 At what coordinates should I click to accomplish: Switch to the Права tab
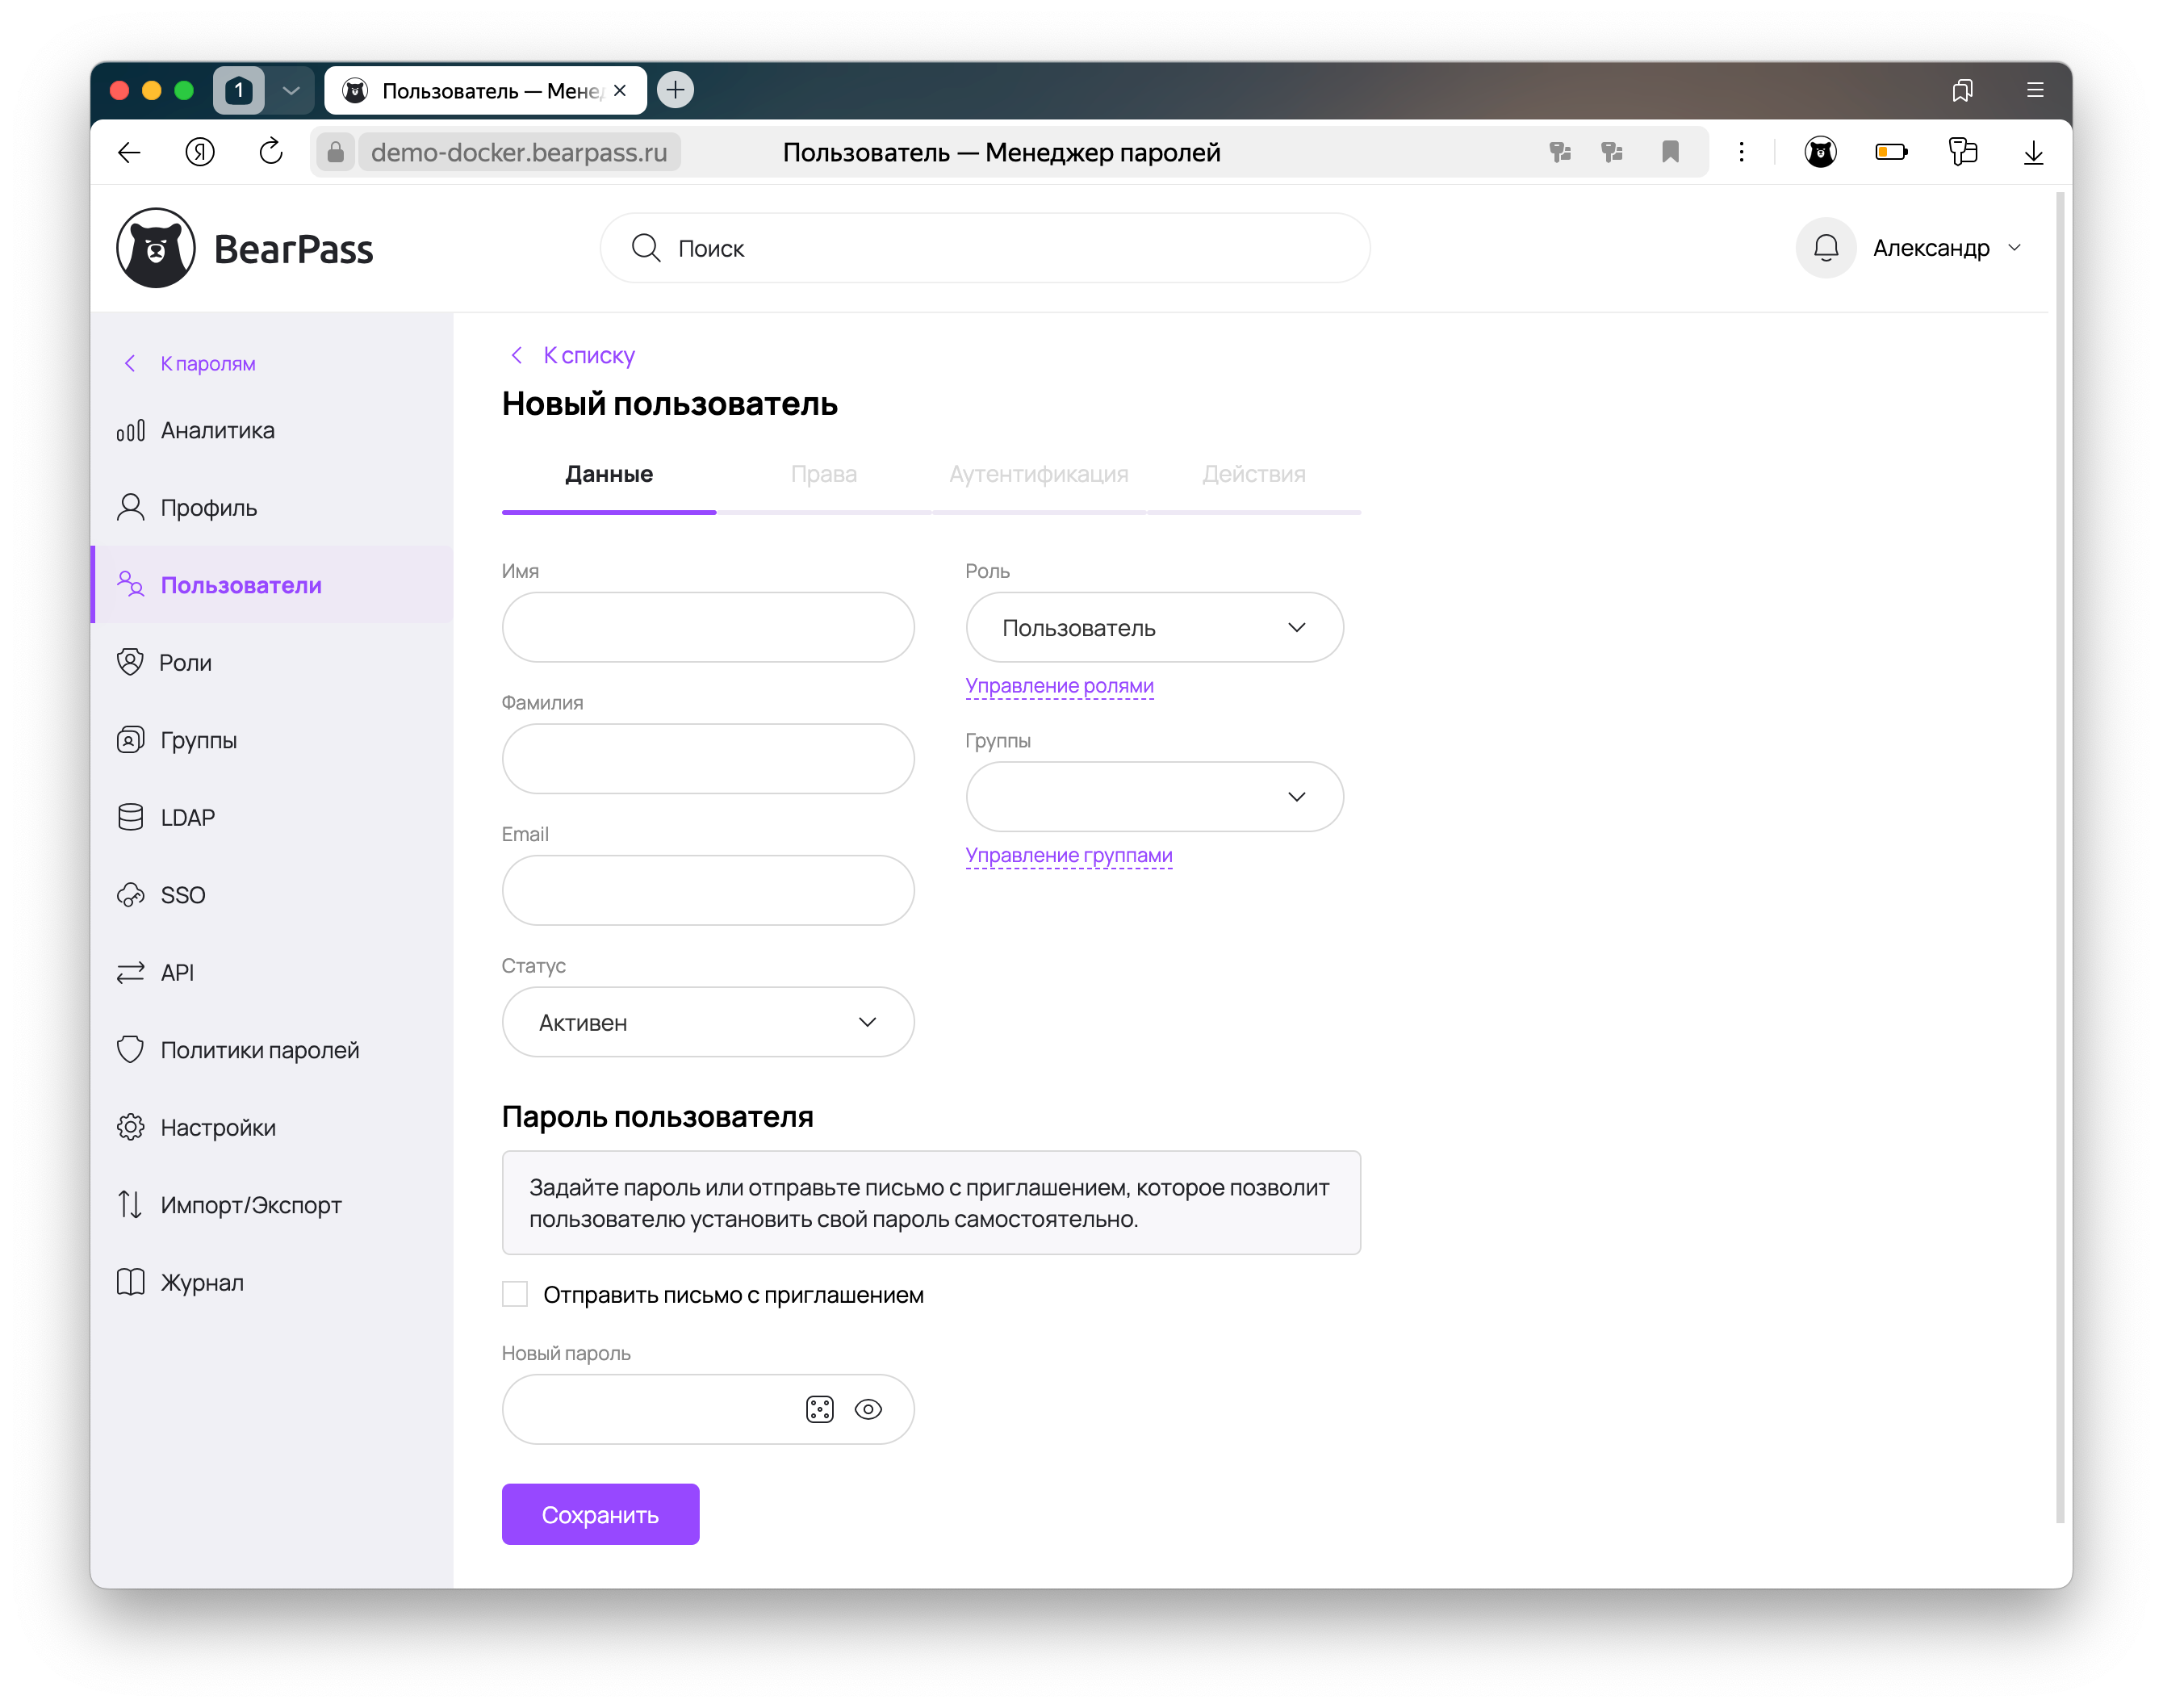coord(823,474)
